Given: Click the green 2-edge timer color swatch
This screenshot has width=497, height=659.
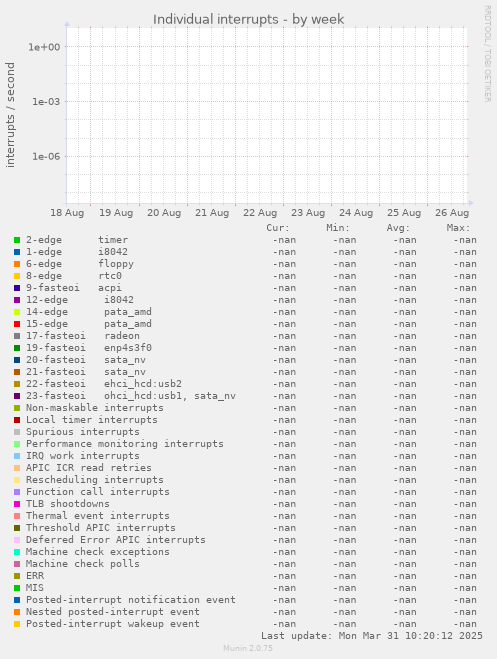Looking at the screenshot, I should 17,240.
